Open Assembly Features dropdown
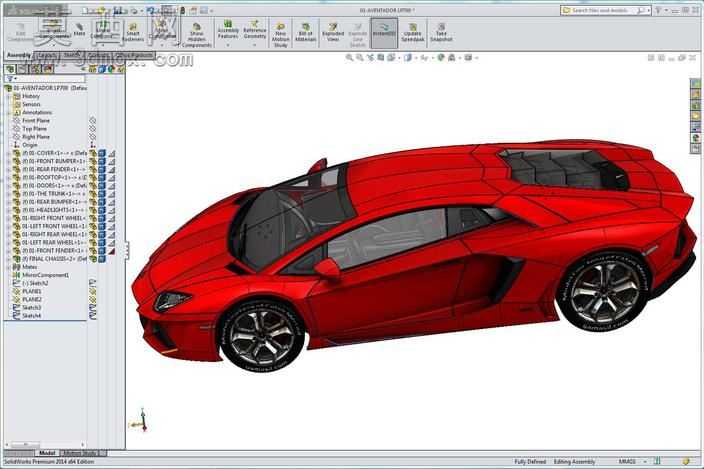The image size is (704, 469). tap(228, 45)
